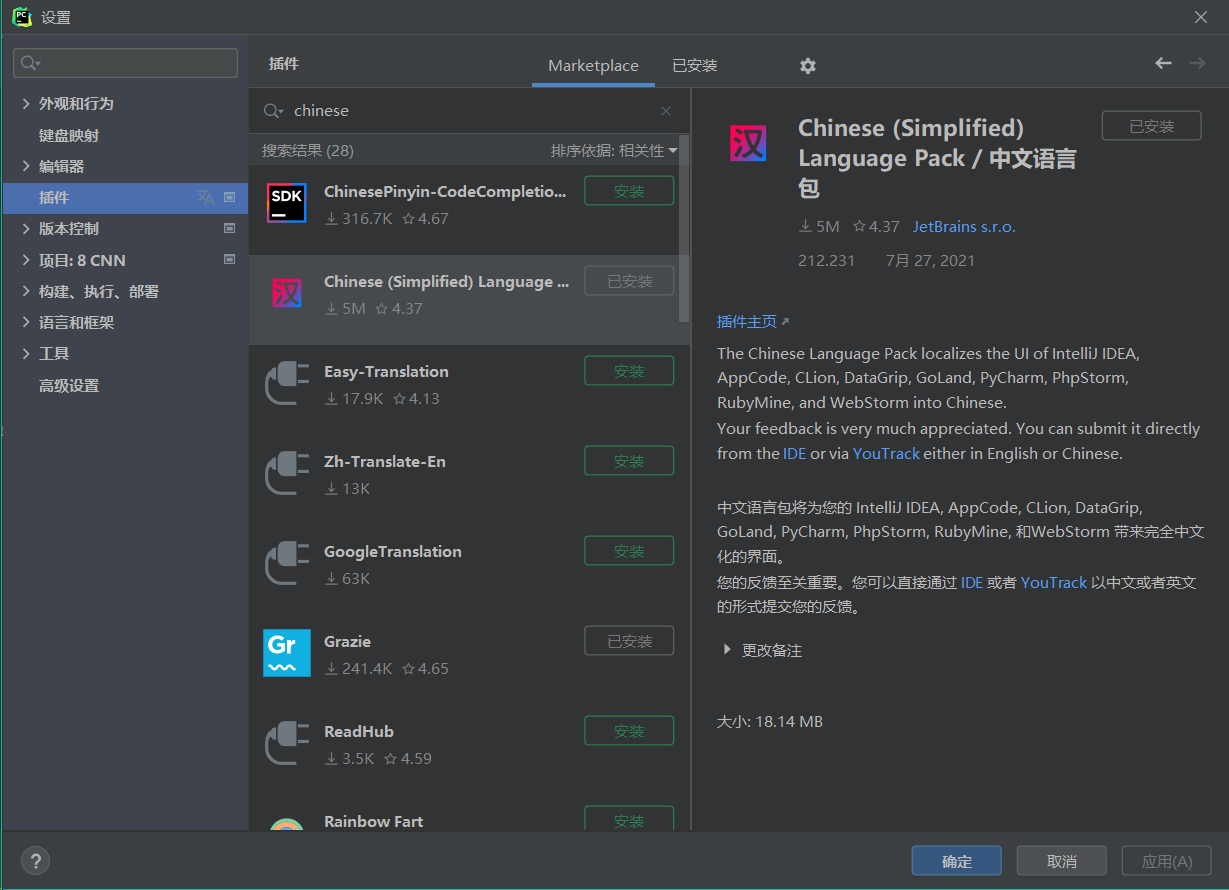Expand 语言和框架 settings group
The image size is (1229, 890).
(26, 323)
